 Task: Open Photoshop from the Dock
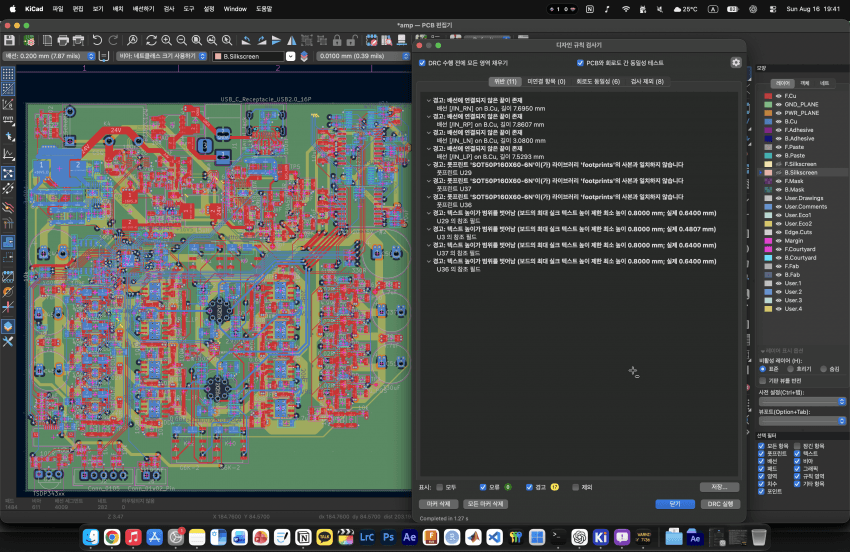(x=388, y=537)
